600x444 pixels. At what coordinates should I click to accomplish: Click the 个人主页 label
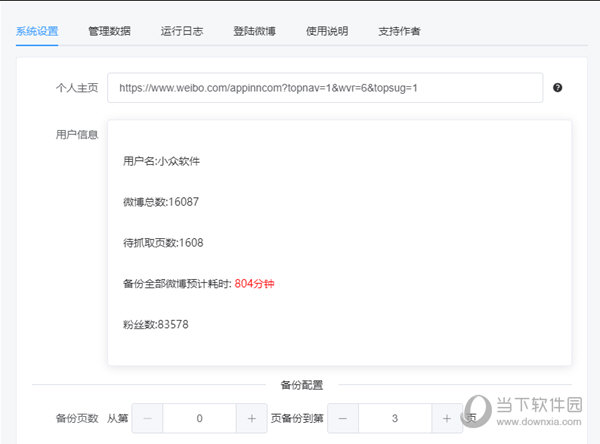point(77,88)
